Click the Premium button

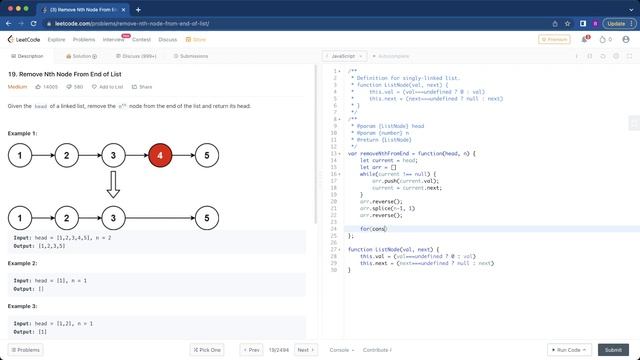click(554, 40)
